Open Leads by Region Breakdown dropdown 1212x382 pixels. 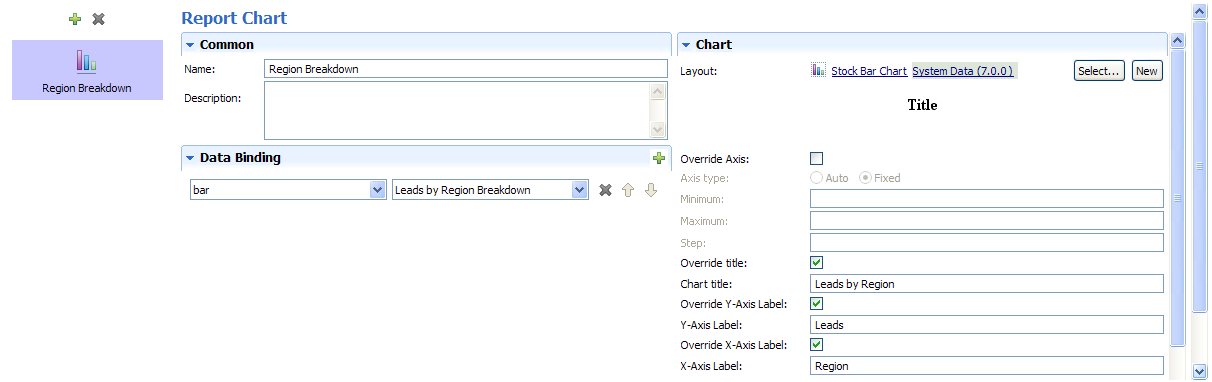click(579, 190)
